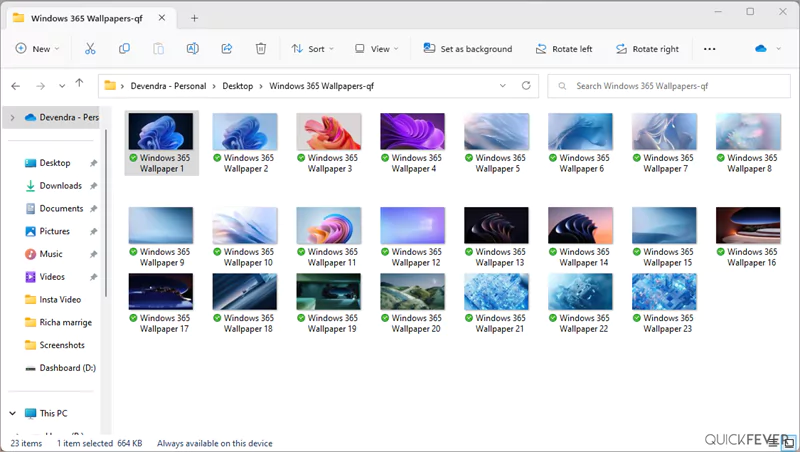The image size is (800, 452).
Task: Click the Forward navigation arrow
Action: [40, 86]
